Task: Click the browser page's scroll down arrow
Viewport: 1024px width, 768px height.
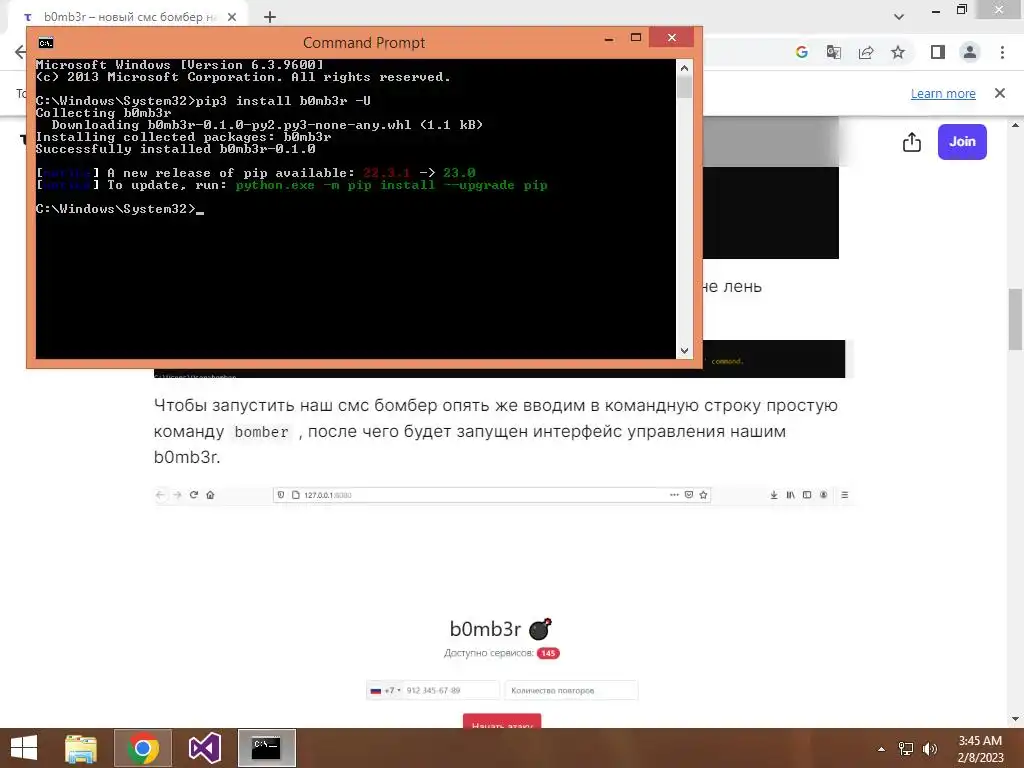Action: (x=1016, y=719)
